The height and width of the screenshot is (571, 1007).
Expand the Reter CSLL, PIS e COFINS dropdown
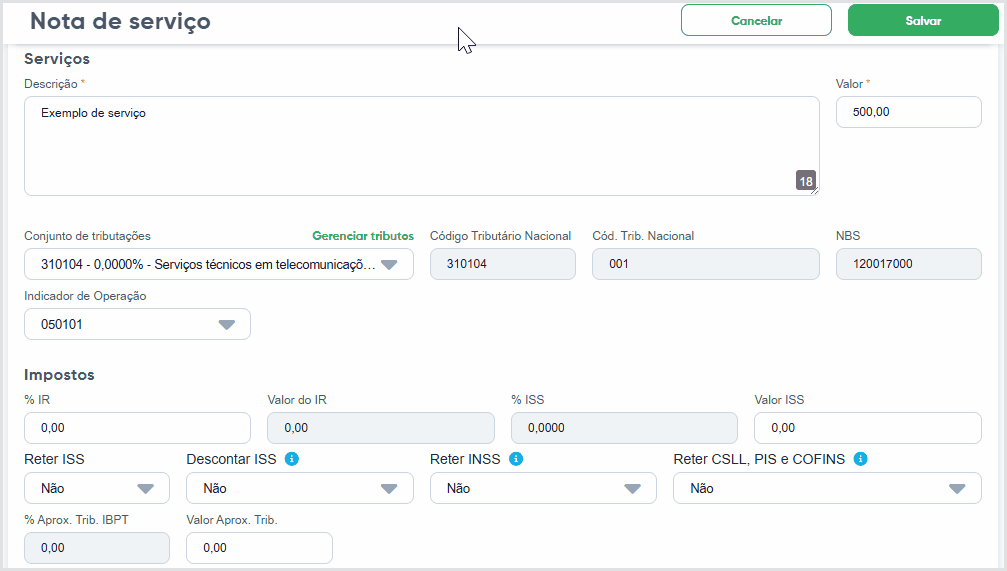click(827, 488)
